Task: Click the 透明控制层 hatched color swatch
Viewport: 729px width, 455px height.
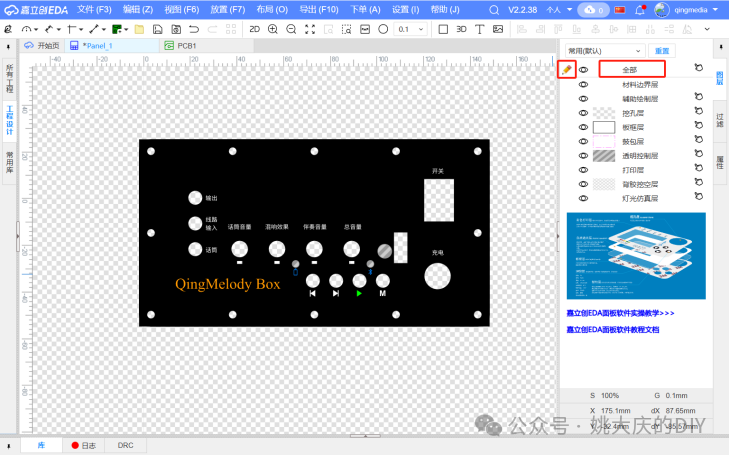Action: 603,156
